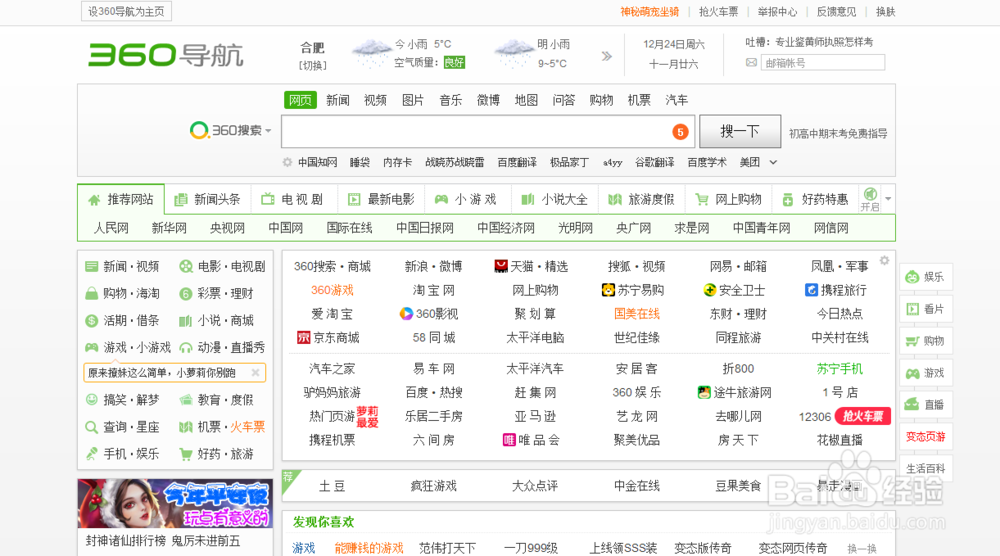The height and width of the screenshot is (556, 1000).
Task: Click the 抢火车票 red badge button
Action: tap(863, 416)
